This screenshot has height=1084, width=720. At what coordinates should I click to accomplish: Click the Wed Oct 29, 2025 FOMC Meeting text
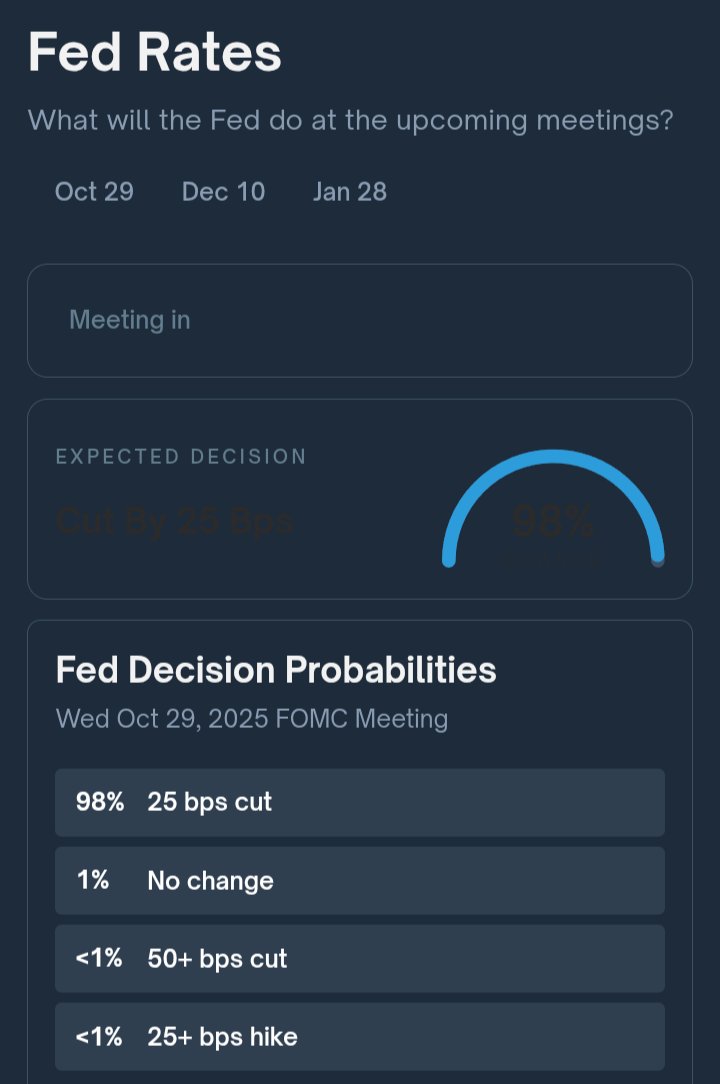coord(252,719)
